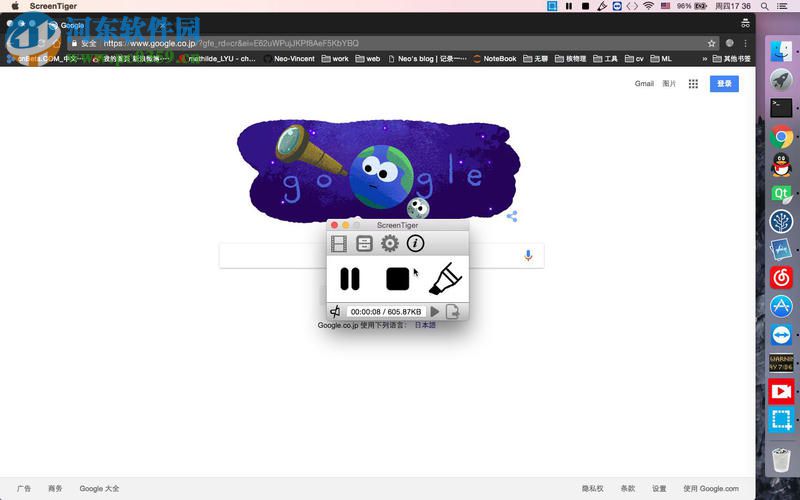
Task: Click the 设置 footer link
Action: [x=659, y=488]
